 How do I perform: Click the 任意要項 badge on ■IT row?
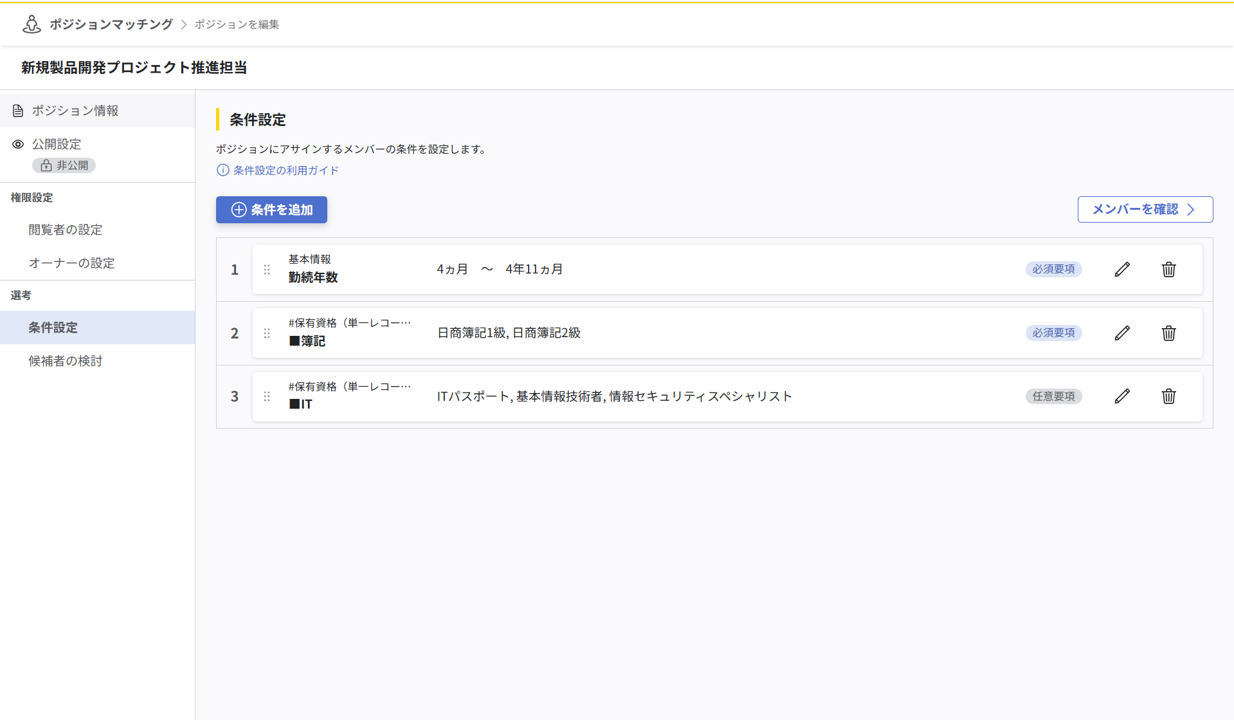(x=1053, y=396)
